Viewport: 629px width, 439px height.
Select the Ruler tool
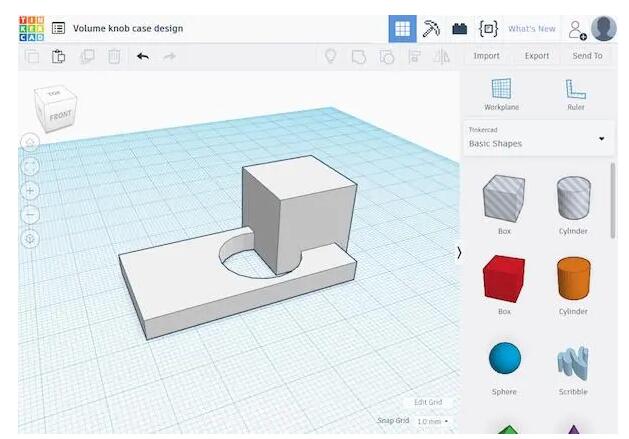(x=575, y=93)
